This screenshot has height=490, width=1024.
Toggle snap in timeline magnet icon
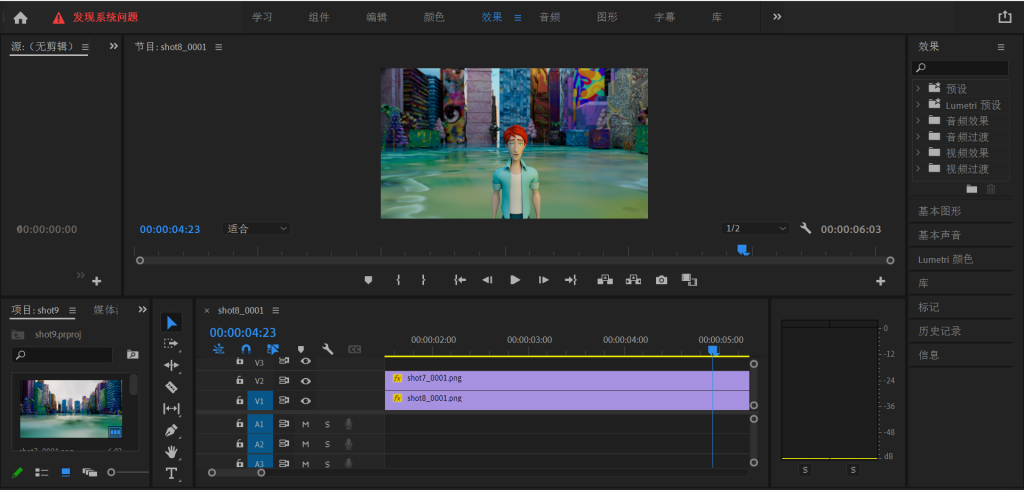tap(246, 350)
